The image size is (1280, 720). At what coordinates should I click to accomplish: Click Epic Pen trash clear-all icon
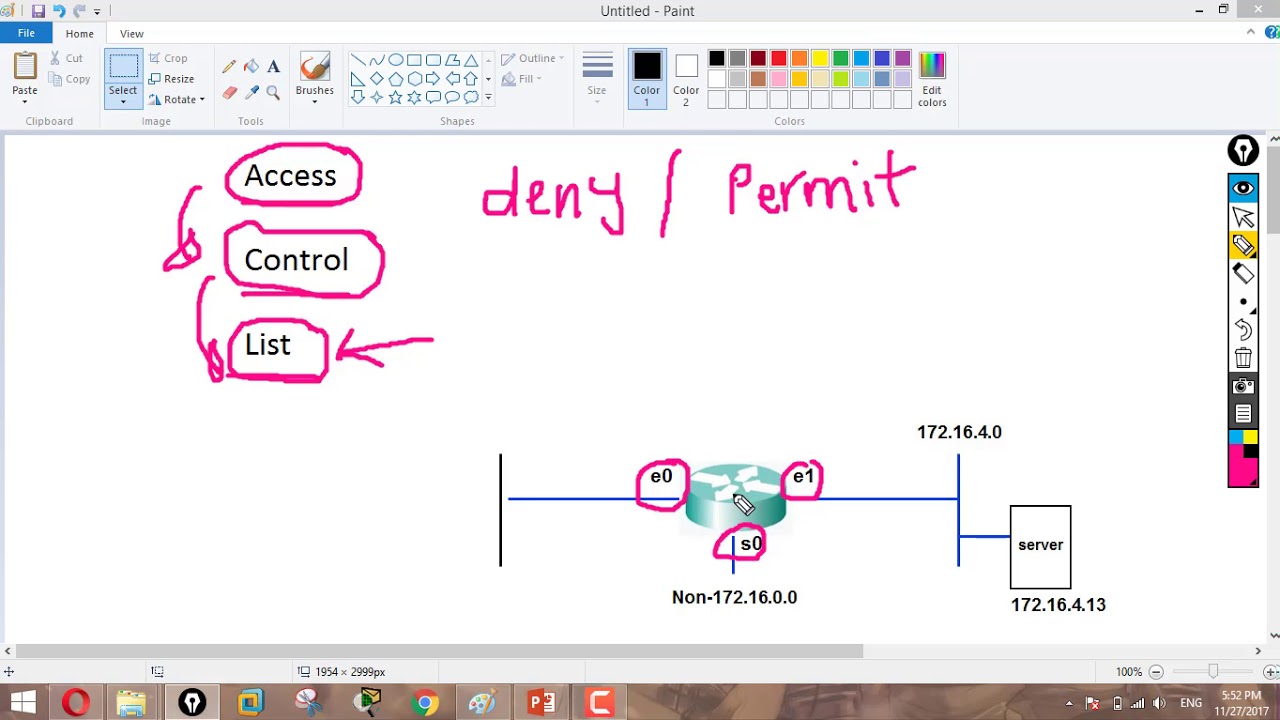[1243, 357]
